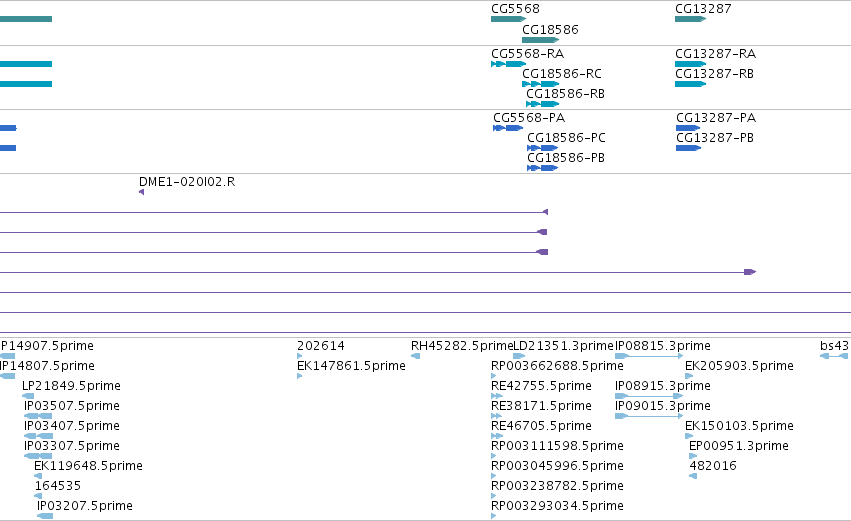Select the CG13287 gene label
This screenshot has width=851, height=521.
703,9
